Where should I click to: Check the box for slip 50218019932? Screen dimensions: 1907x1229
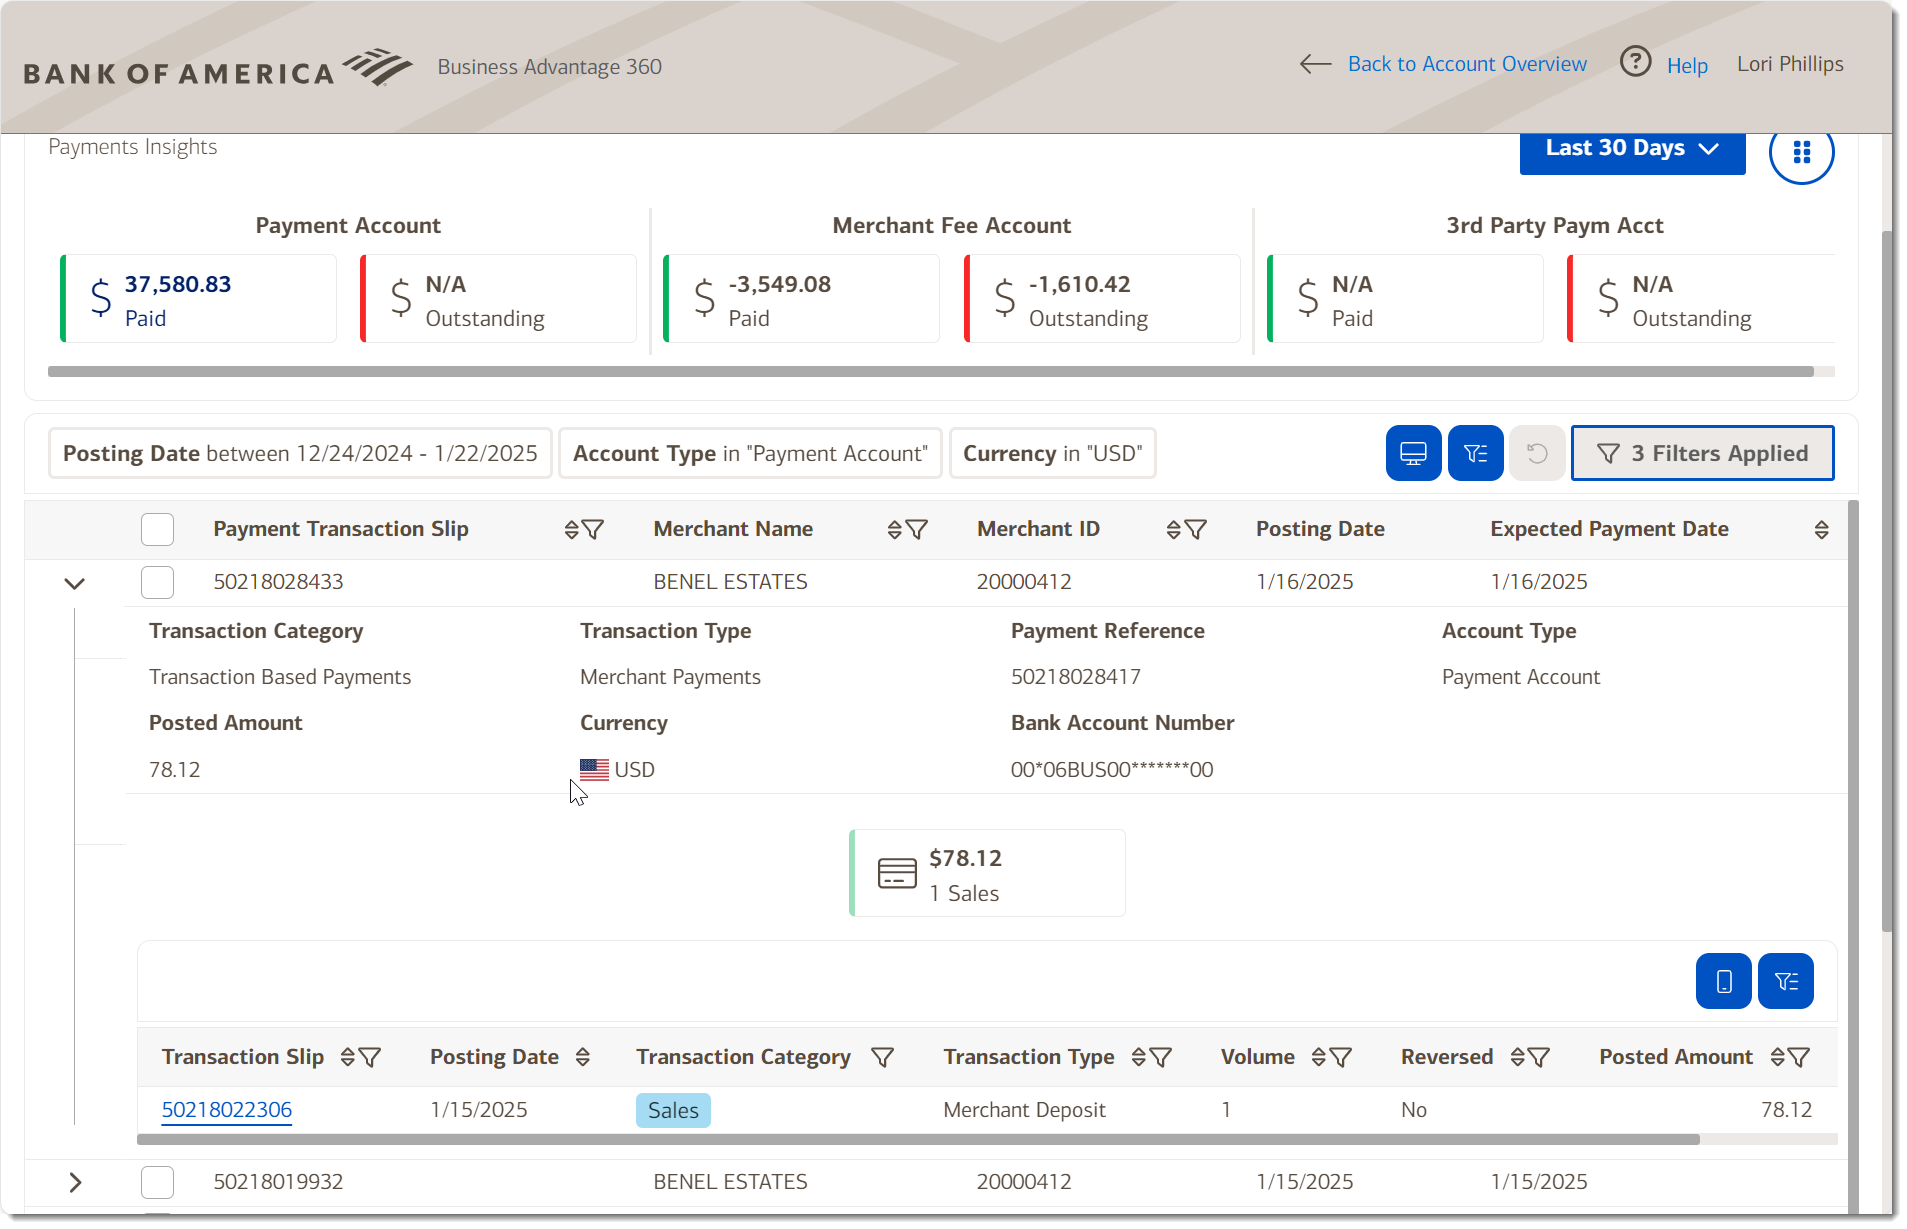point(157,1182)
